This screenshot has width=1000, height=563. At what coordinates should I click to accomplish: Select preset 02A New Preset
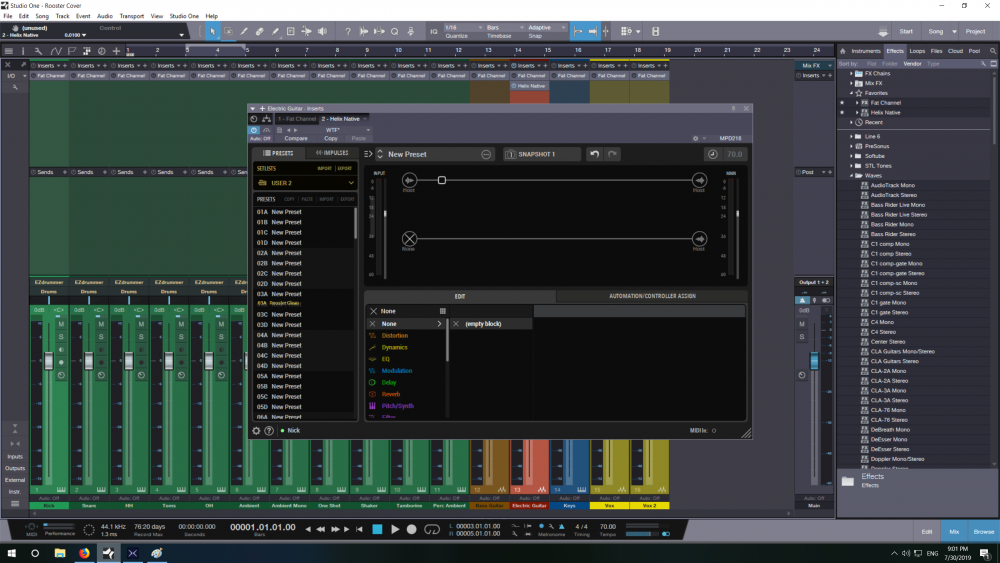[x=305, y=253]
